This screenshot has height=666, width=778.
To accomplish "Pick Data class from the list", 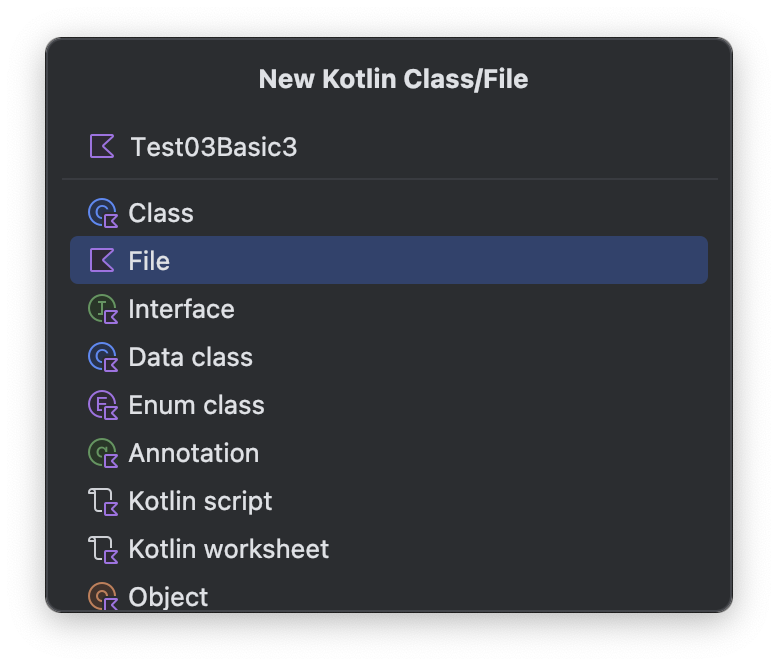I will click(190, 357).
